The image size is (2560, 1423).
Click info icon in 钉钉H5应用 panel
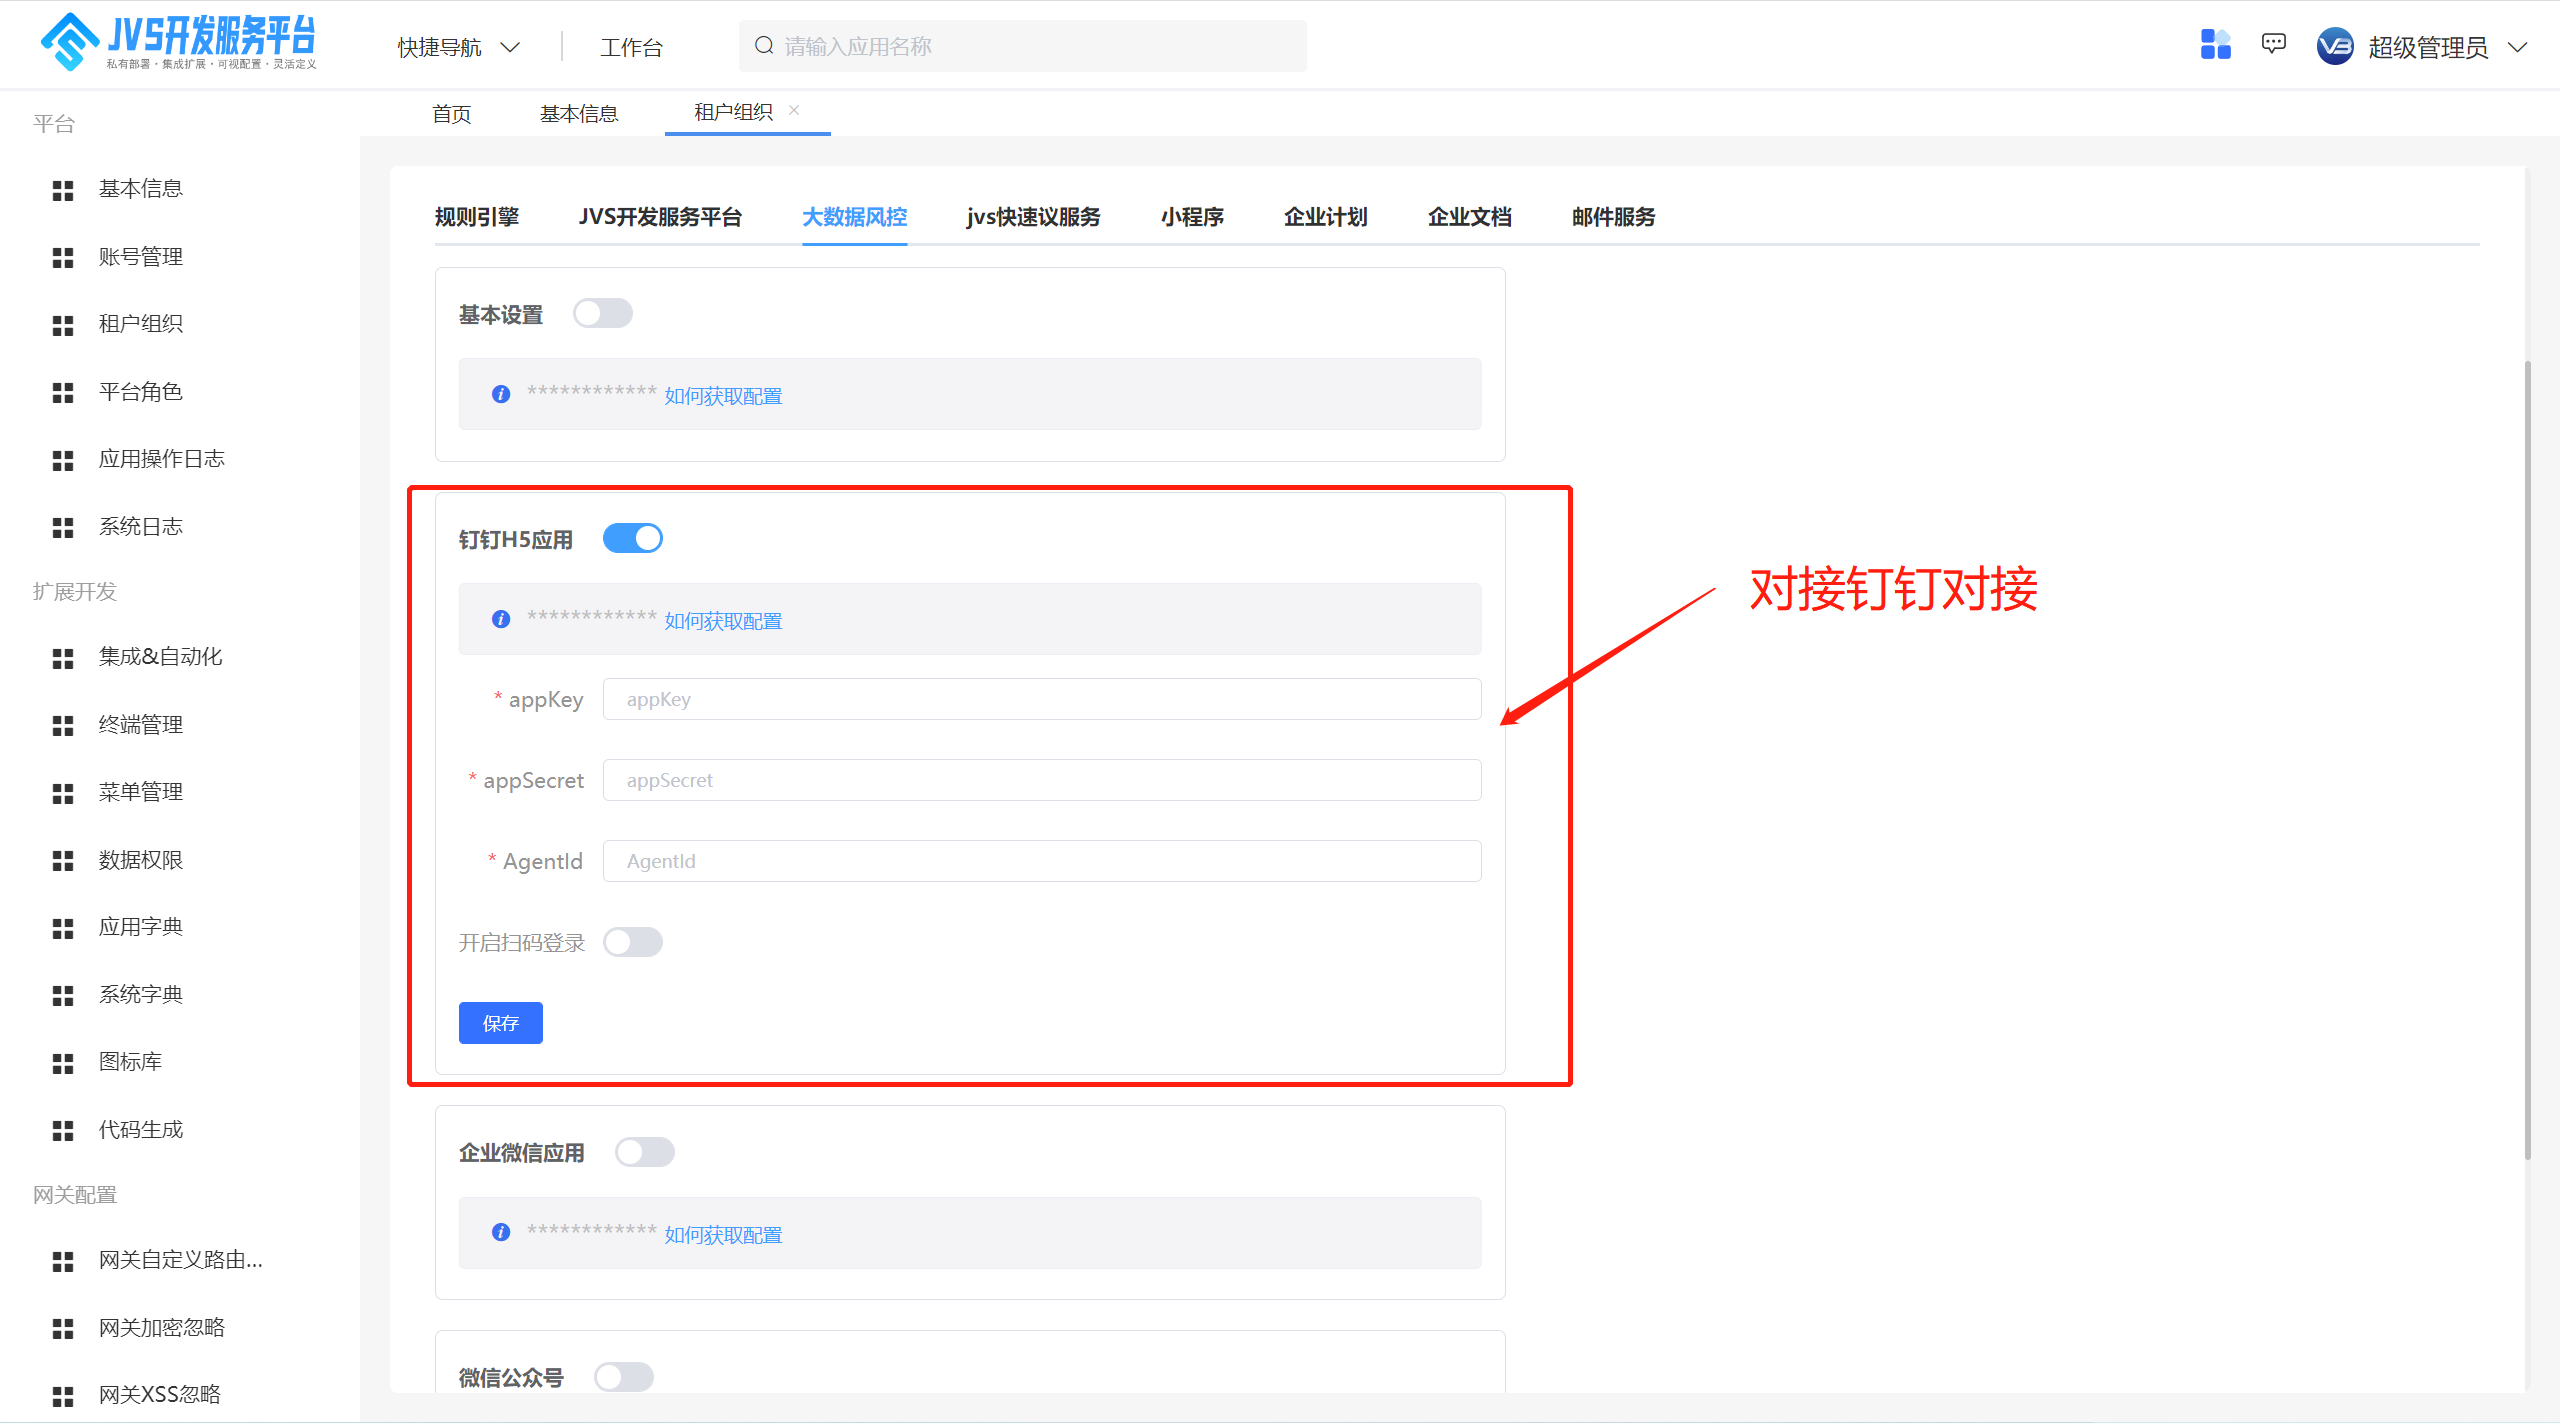[501, 619]
